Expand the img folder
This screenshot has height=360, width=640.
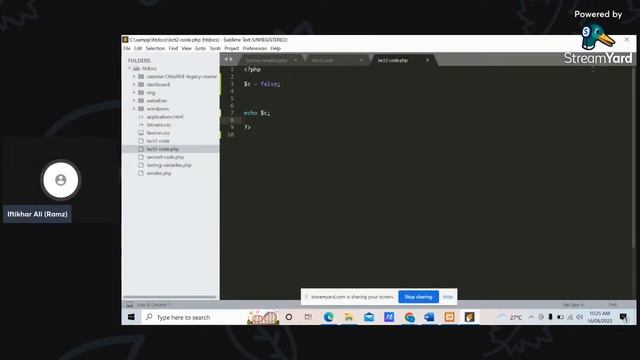click(134, 93)
